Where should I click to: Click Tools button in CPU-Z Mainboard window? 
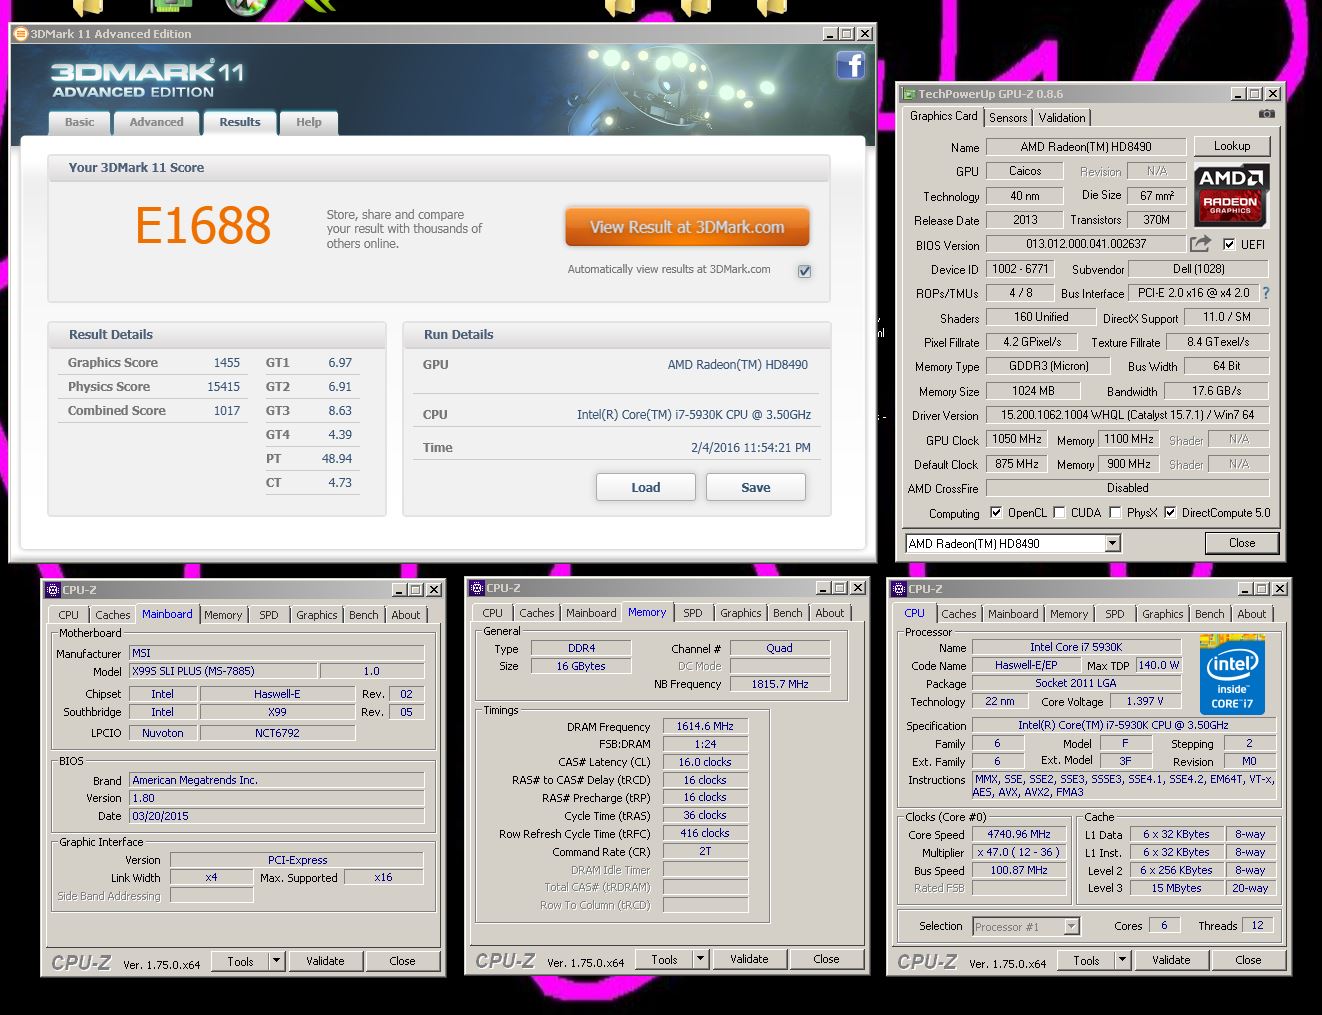(240, 961)
